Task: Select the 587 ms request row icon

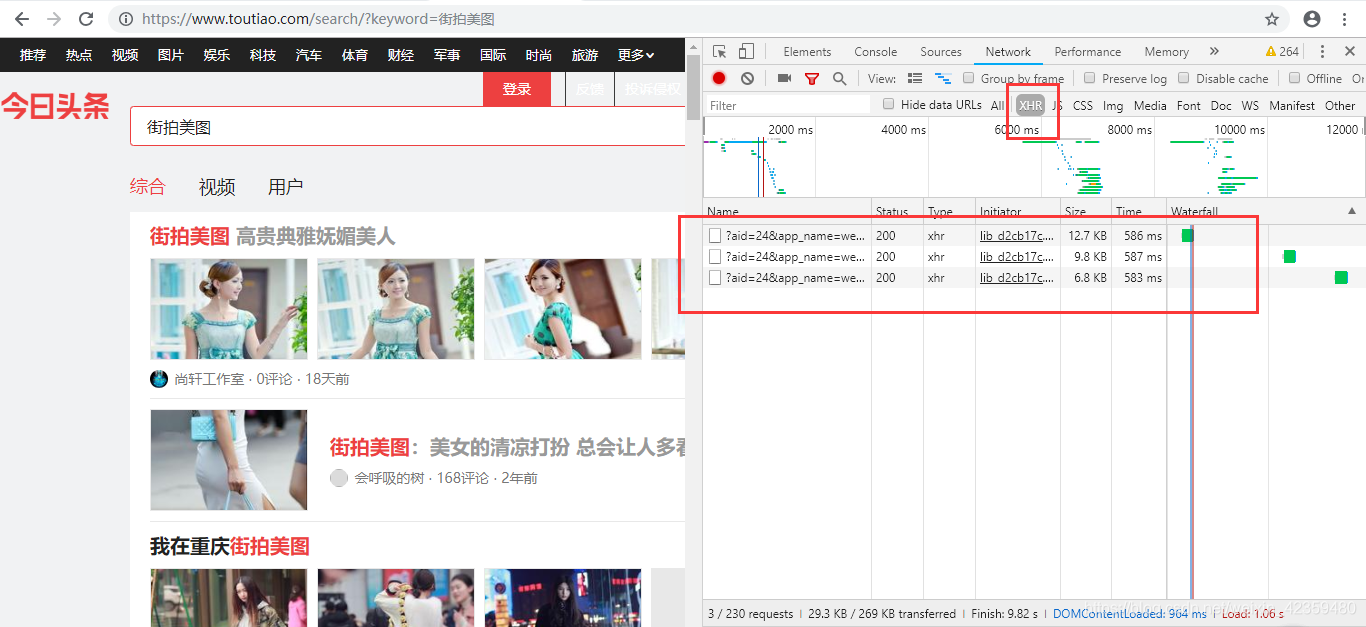Action: pos(715,257)
